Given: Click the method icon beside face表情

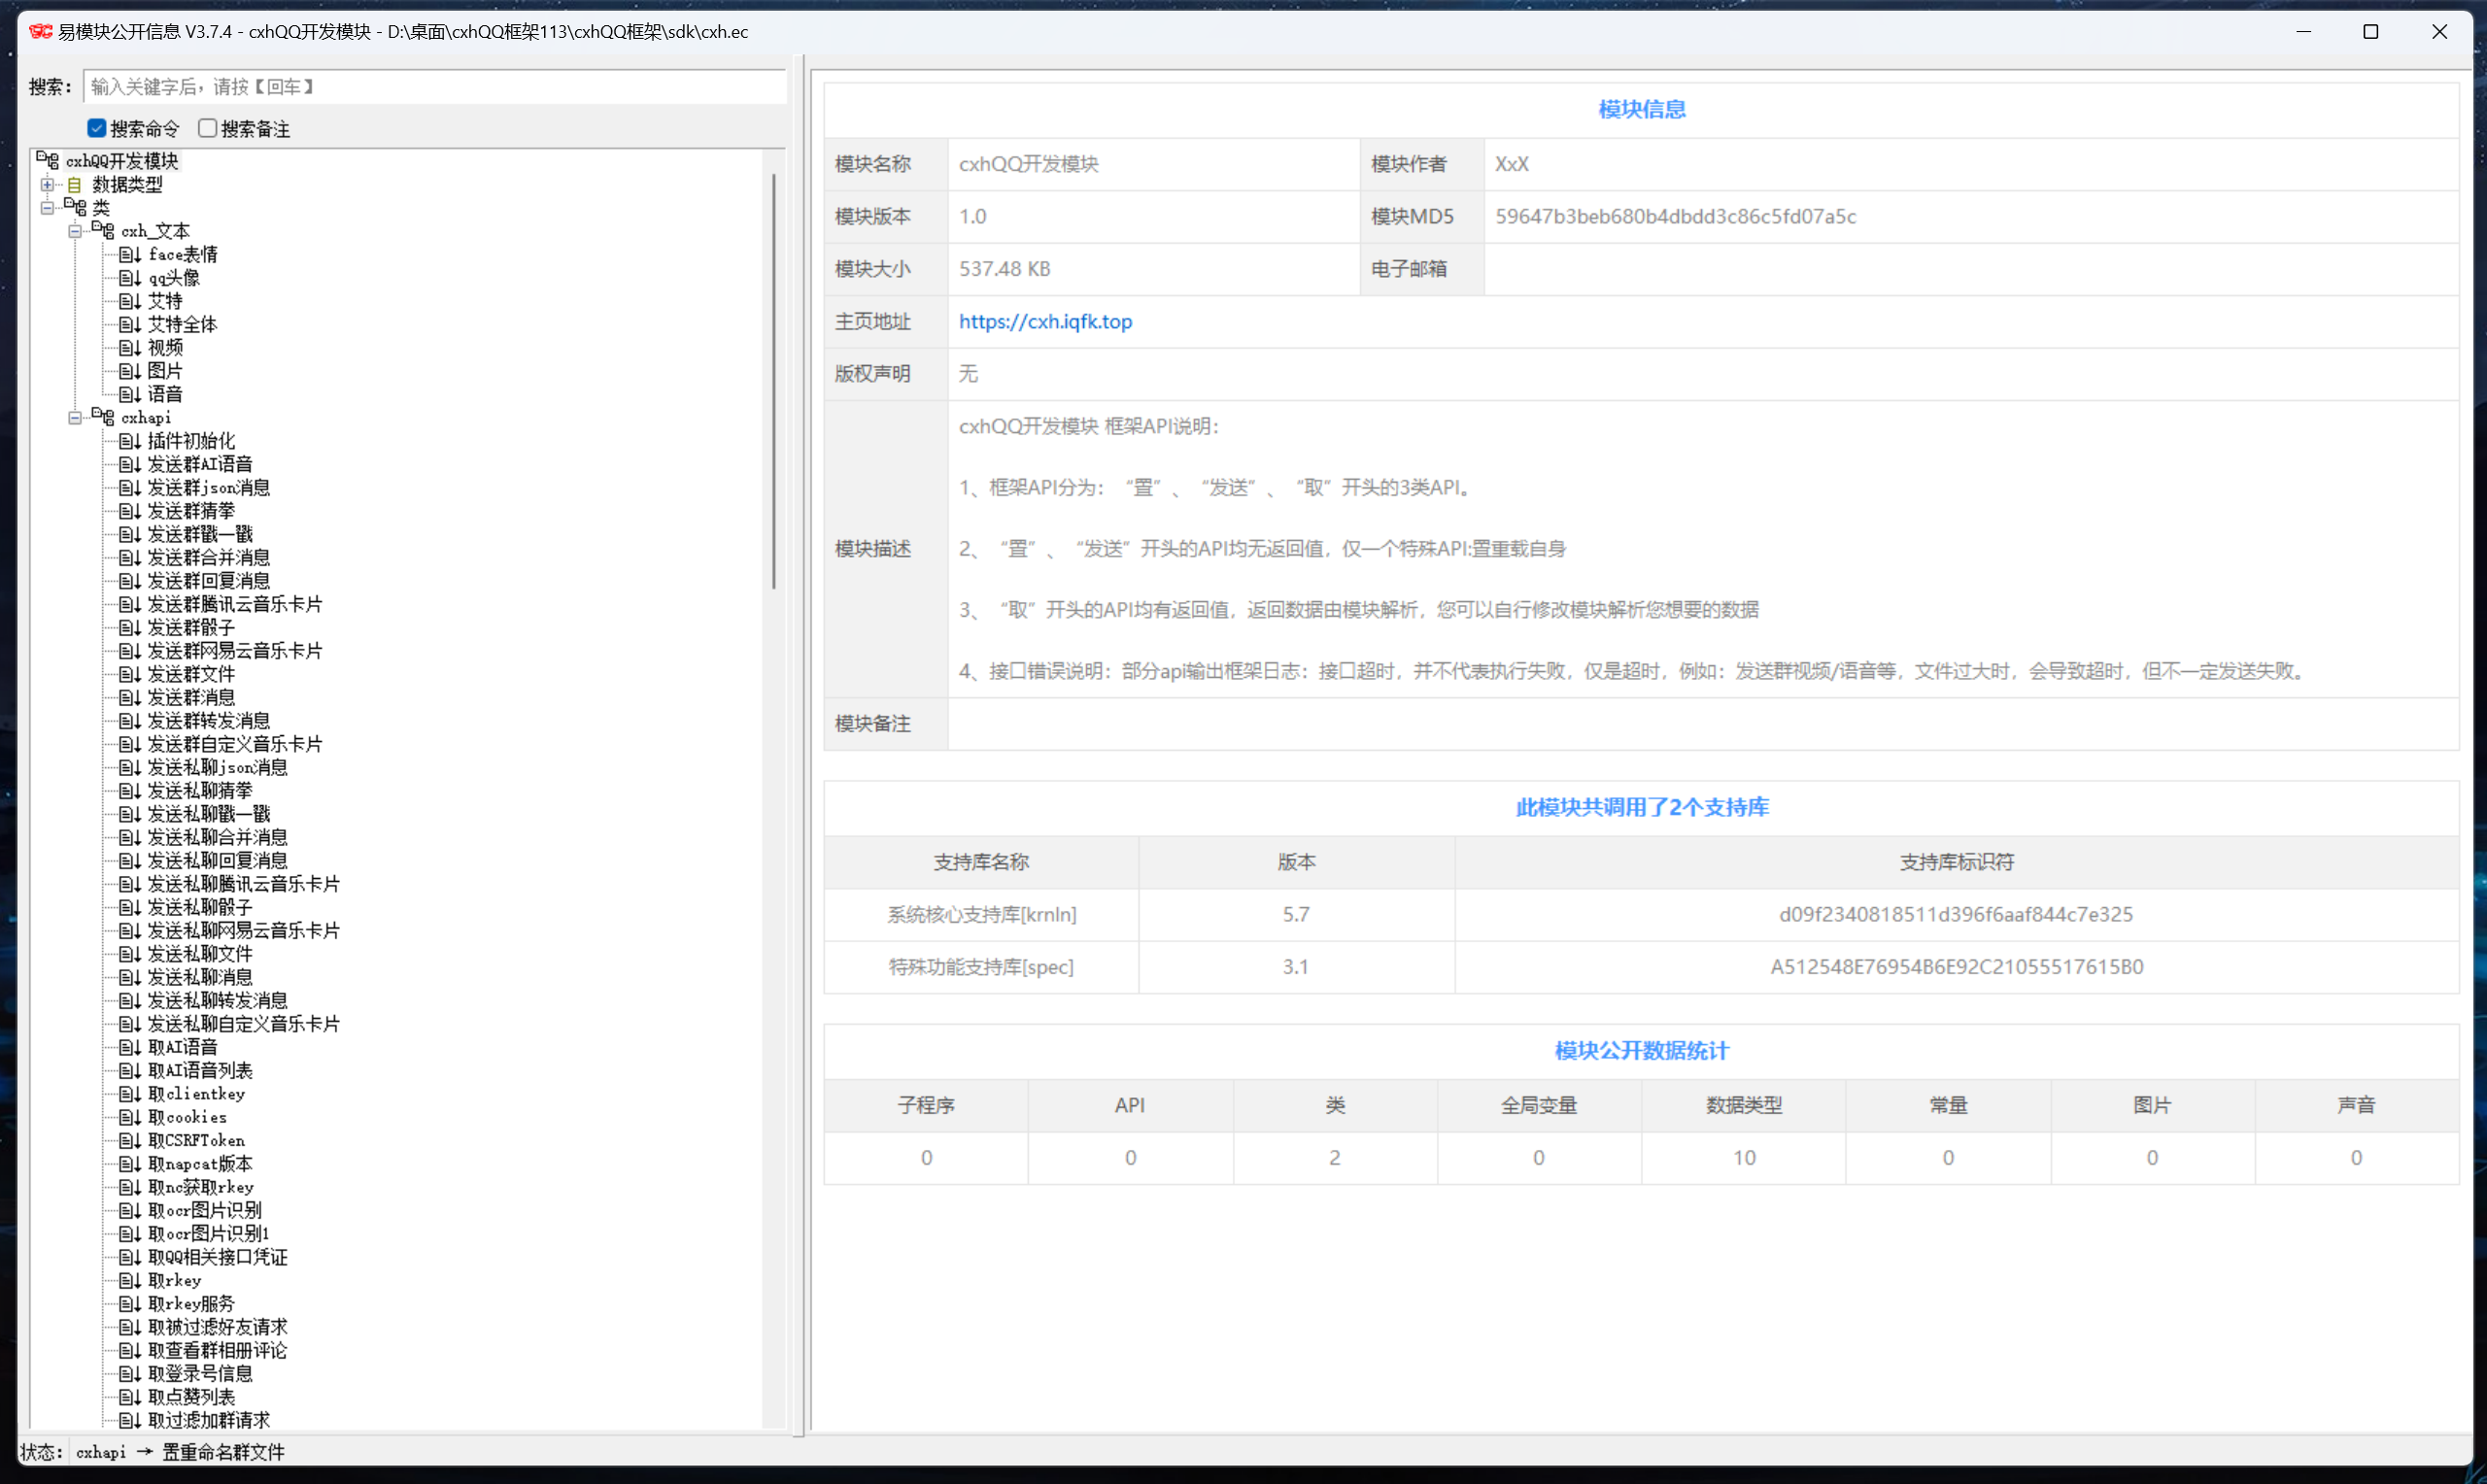Looking at the screenshot, I should [x=129, y=255].
